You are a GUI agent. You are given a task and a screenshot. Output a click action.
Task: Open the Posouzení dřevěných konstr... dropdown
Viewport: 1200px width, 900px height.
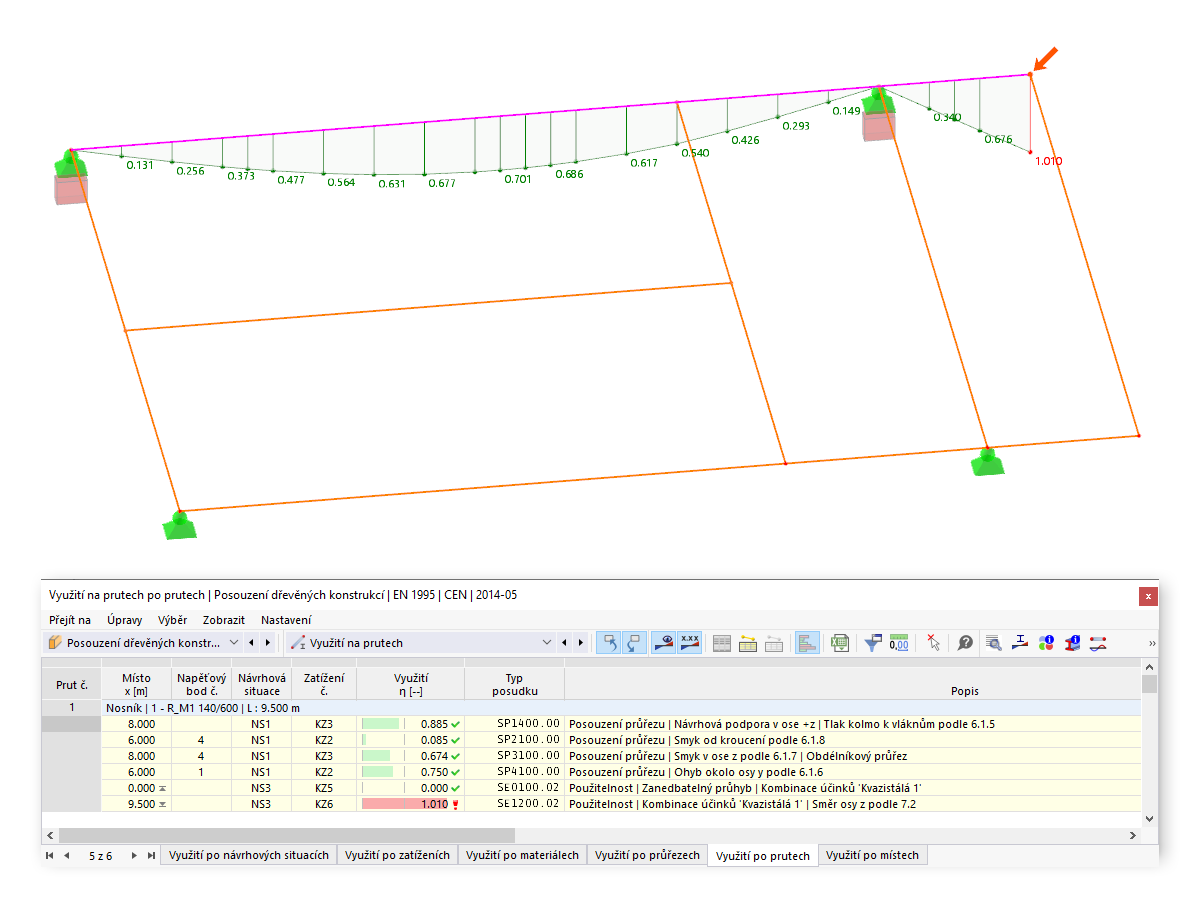pyautogui.click(x=145, y=642)
